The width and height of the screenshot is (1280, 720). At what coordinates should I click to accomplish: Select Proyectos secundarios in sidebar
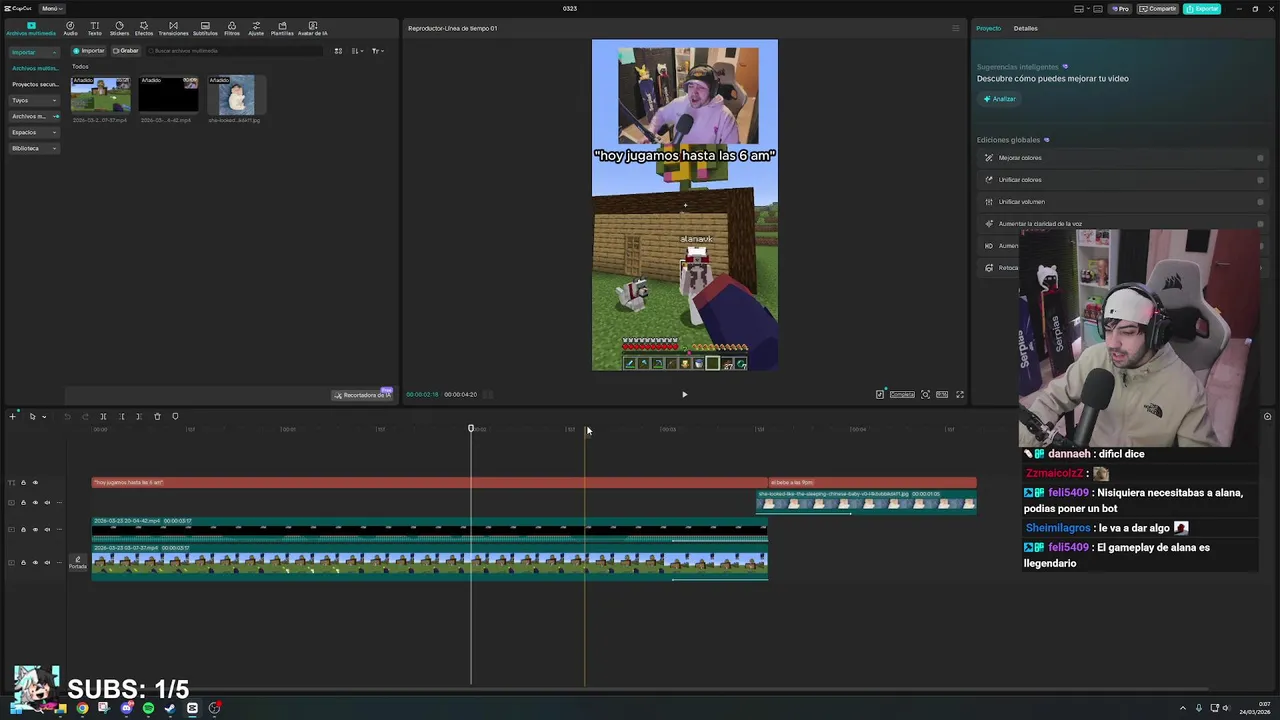point(34,84)
